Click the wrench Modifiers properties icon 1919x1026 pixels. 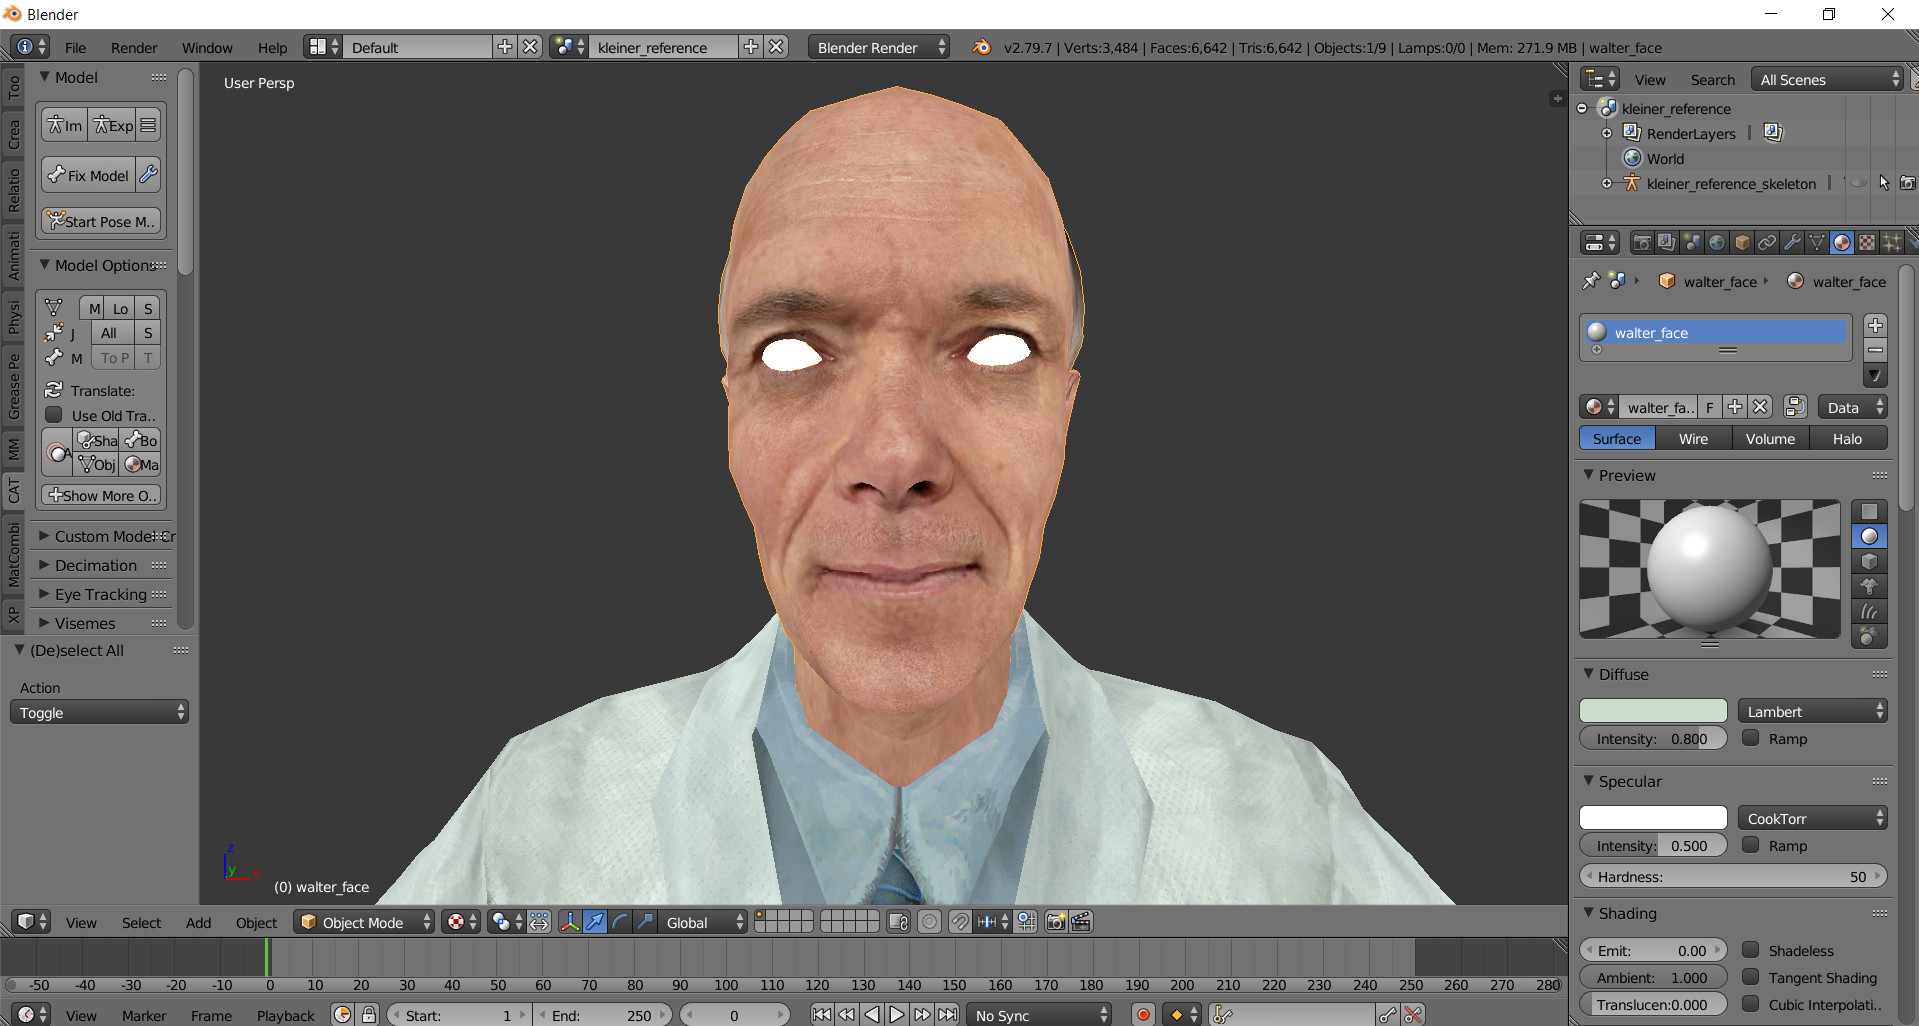[x=1792, y=242]
